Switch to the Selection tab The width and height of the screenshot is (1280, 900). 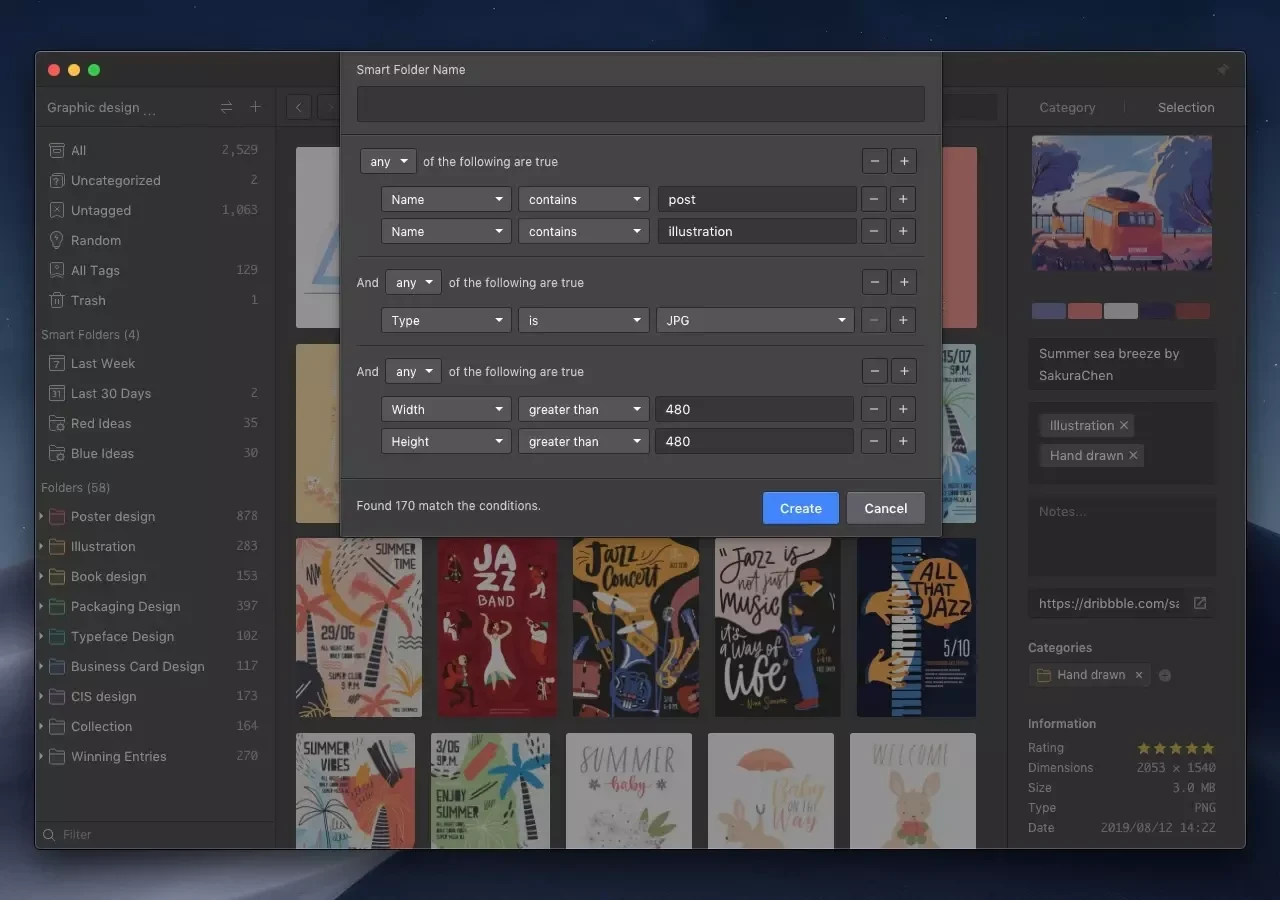[1185, 107]
